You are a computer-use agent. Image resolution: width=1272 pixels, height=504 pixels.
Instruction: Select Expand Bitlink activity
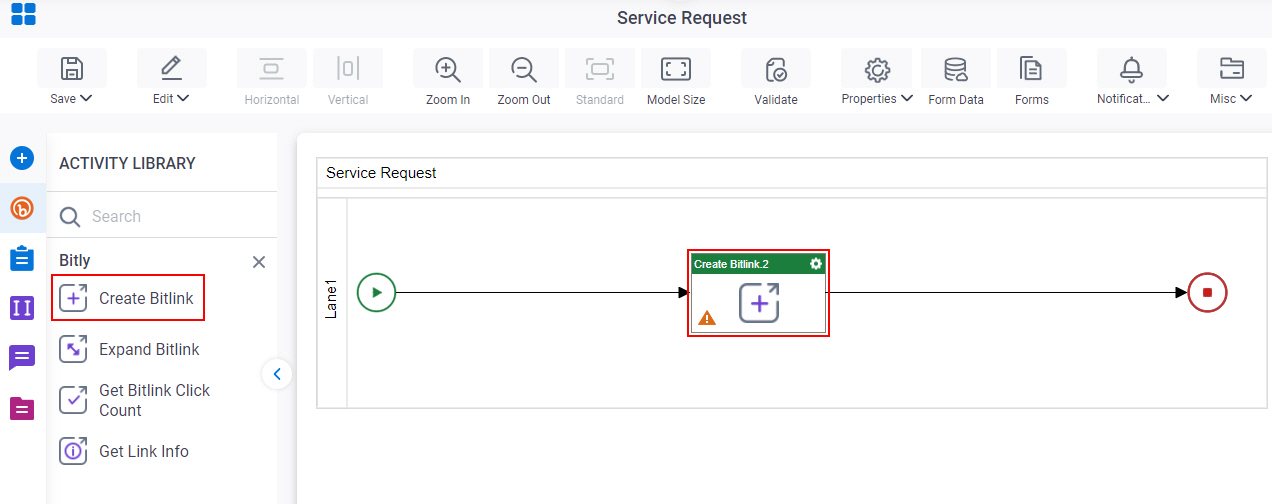(x=130, y=349)
